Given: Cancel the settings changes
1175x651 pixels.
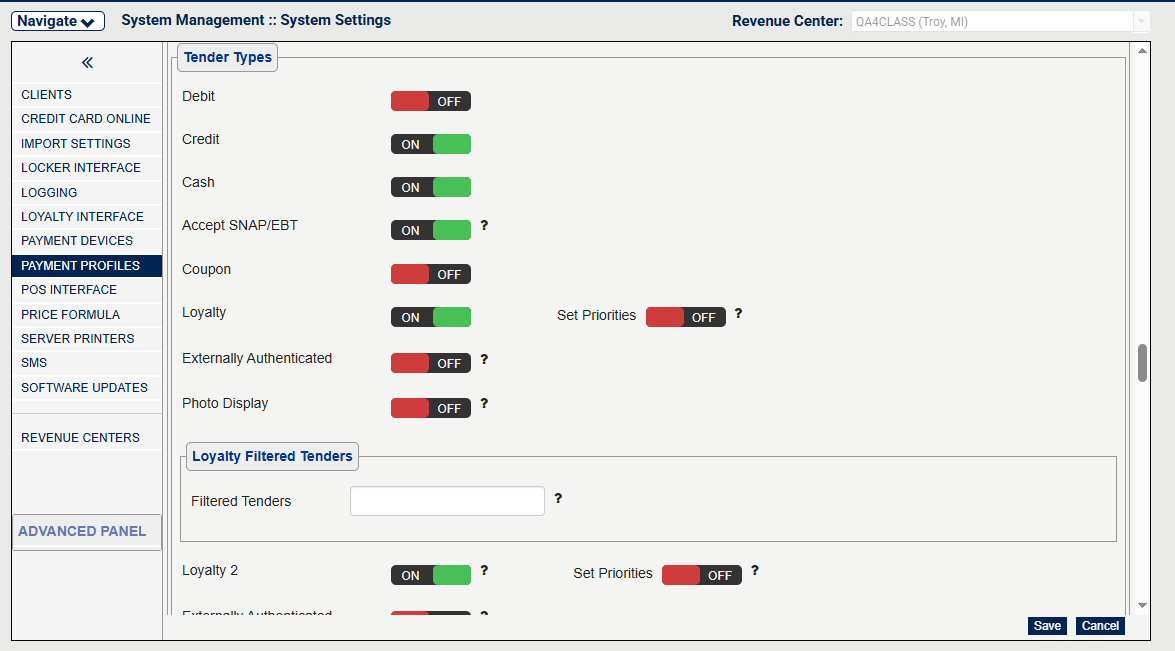Looking at the screenshot, I should 1100,626.
